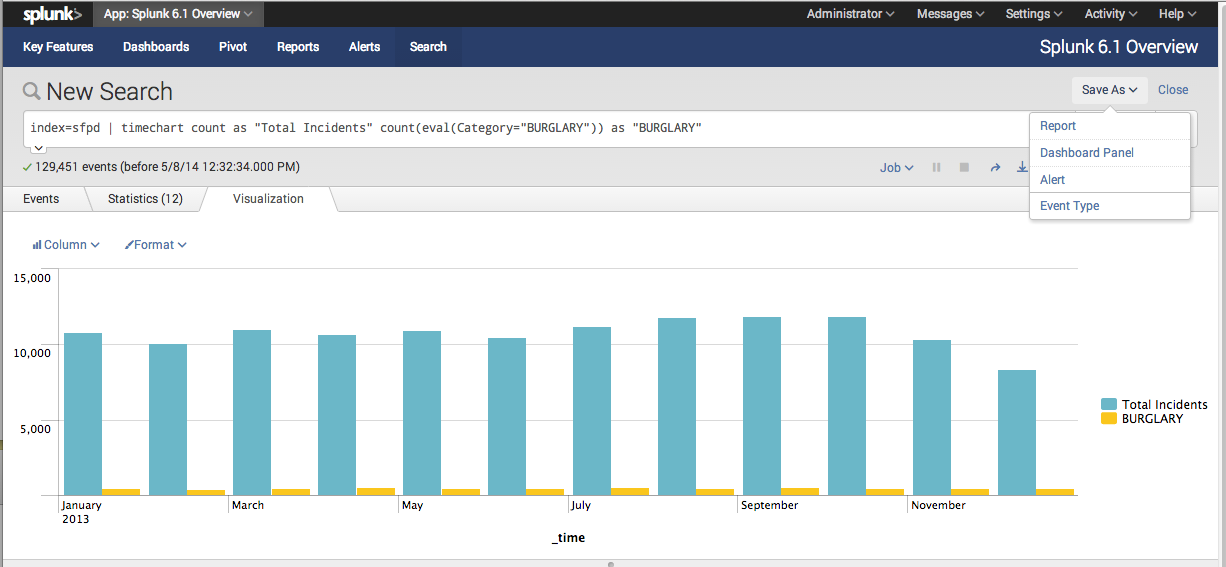
Task: Click the export download icon
Action: [1022, 168]
